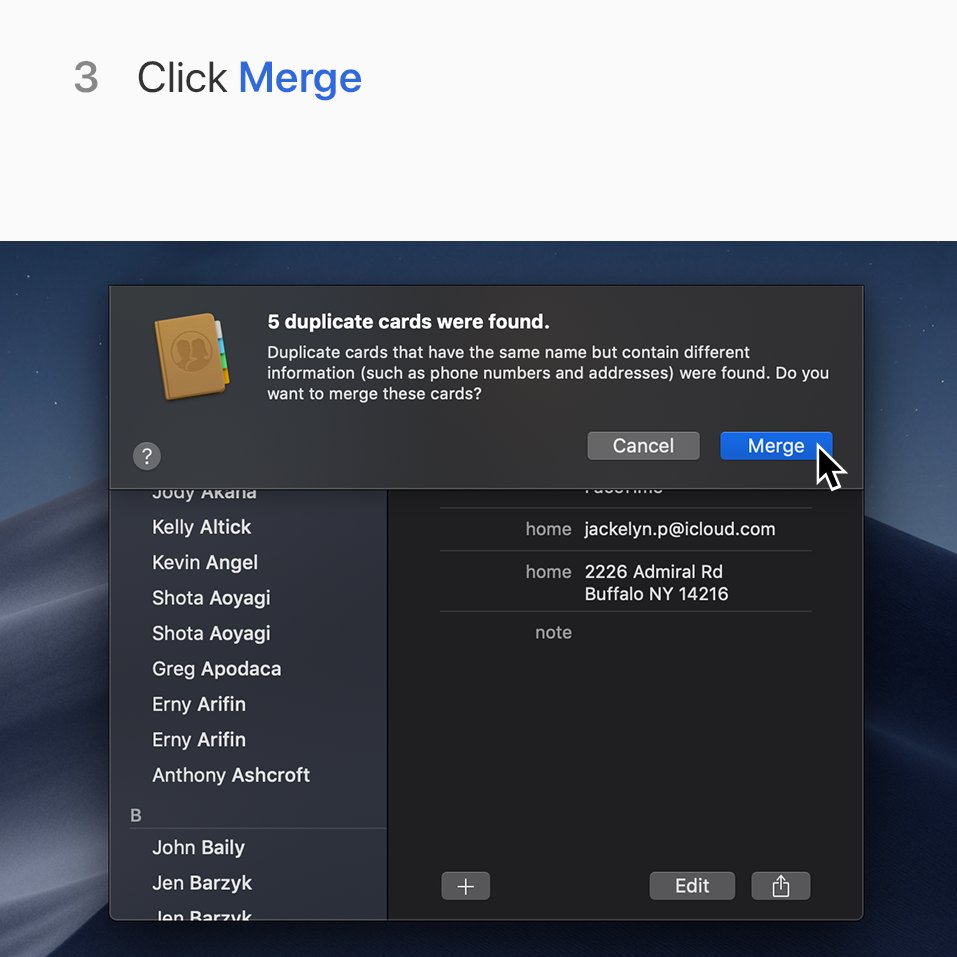Screen dimensions: 957x957
Task: Select John Baily contact
Action: point(198,848)
